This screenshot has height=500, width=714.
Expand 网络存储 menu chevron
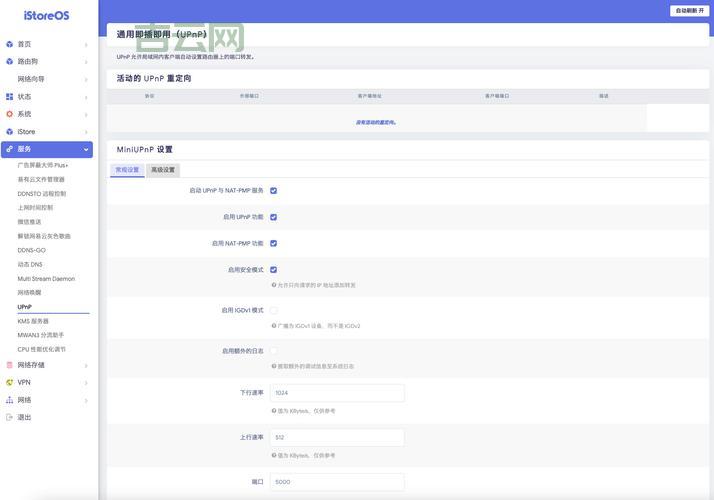[x=86, y=365]
